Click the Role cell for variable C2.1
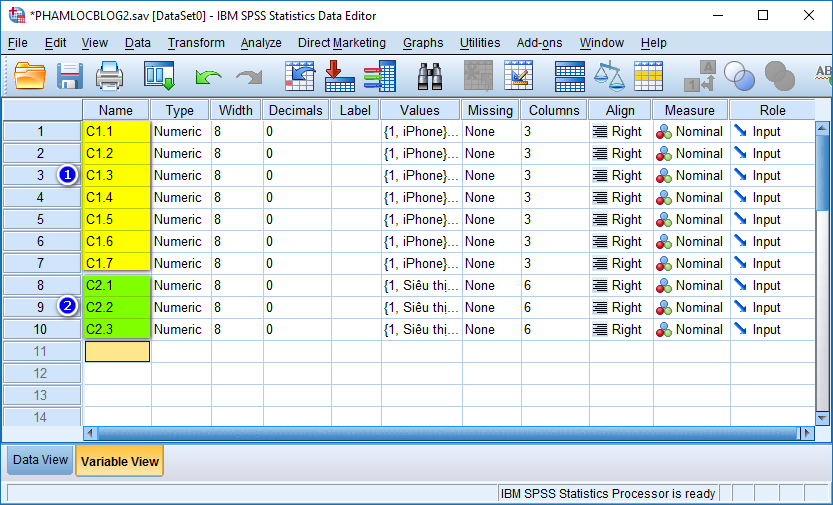Screen dimensions: 833x505 click(x=772, y=286)
